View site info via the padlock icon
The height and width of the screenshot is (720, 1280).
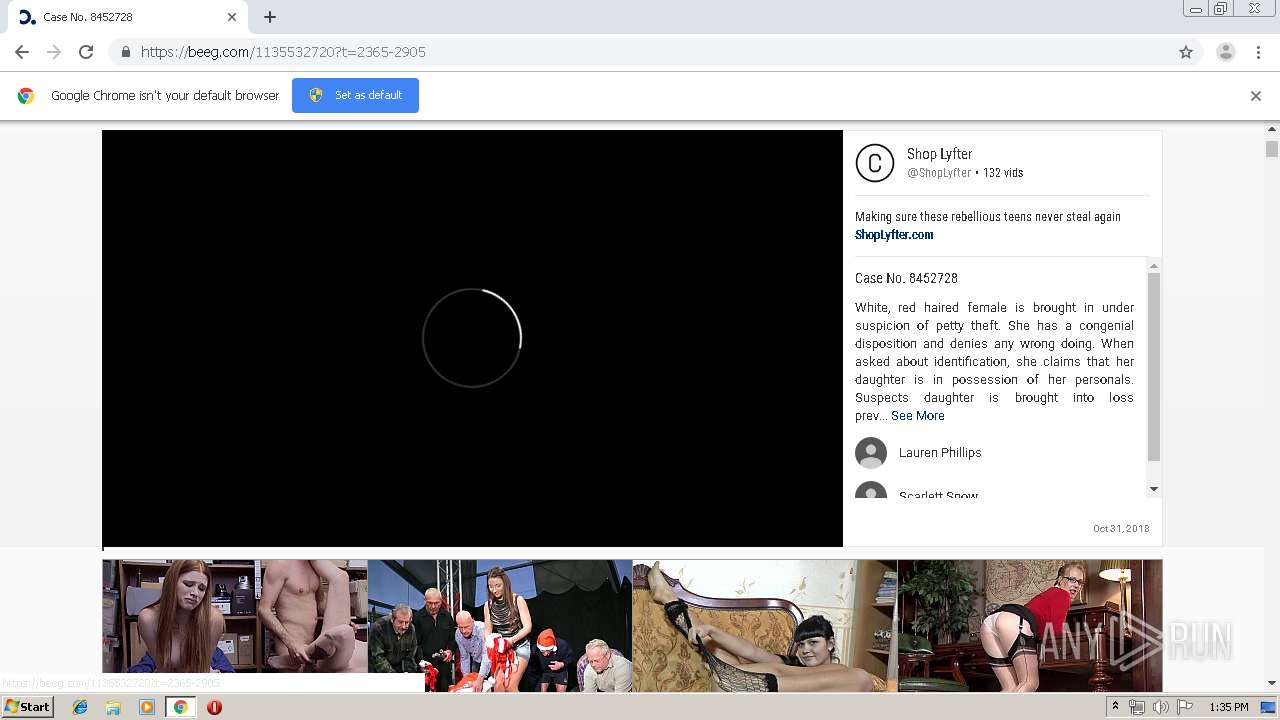tap(125, 52)
